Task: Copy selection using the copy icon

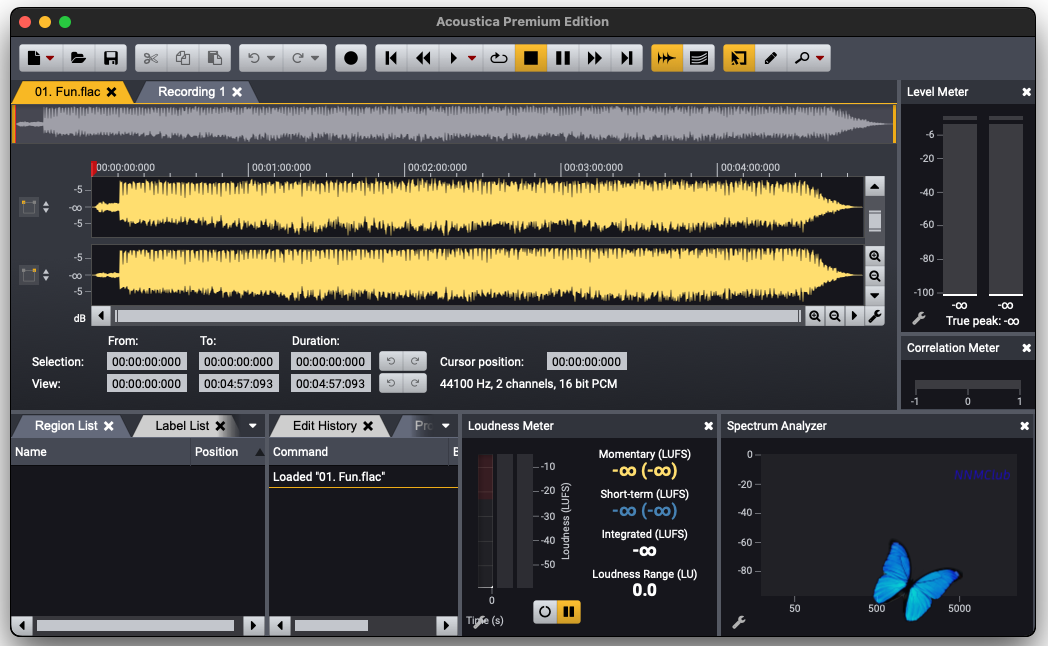Action: pyautogui.click(x=182, y=58)
